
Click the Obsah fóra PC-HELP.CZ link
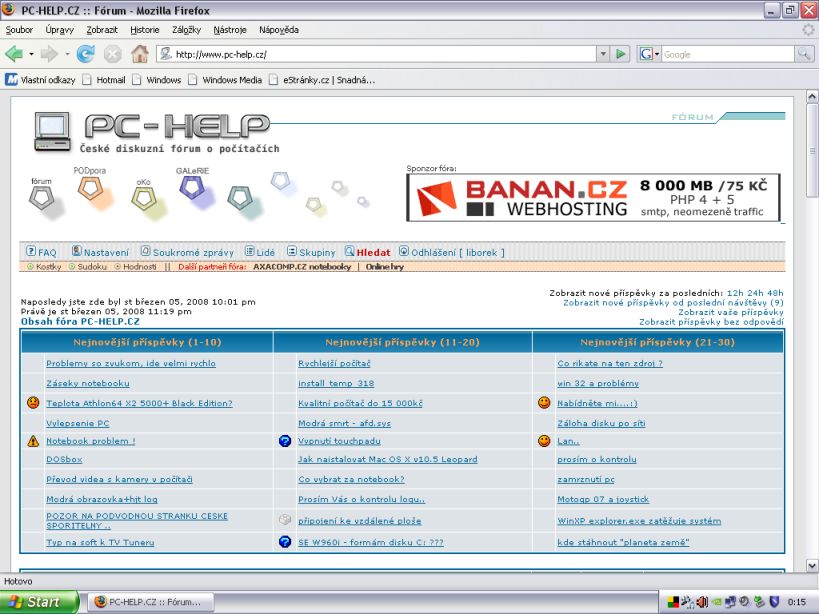80,322
